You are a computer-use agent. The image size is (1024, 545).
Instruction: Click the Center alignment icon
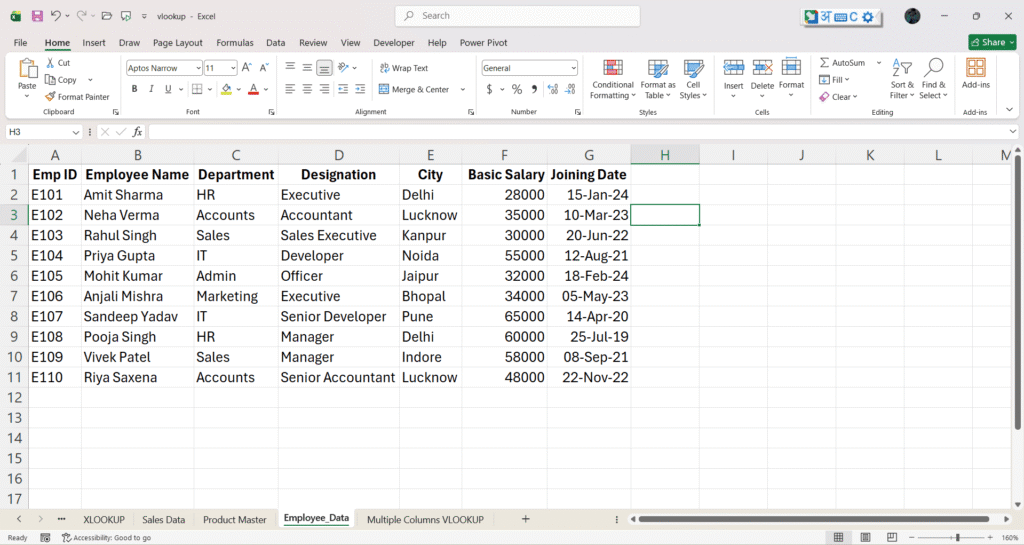pyautogui.click(x=307, y=89)
